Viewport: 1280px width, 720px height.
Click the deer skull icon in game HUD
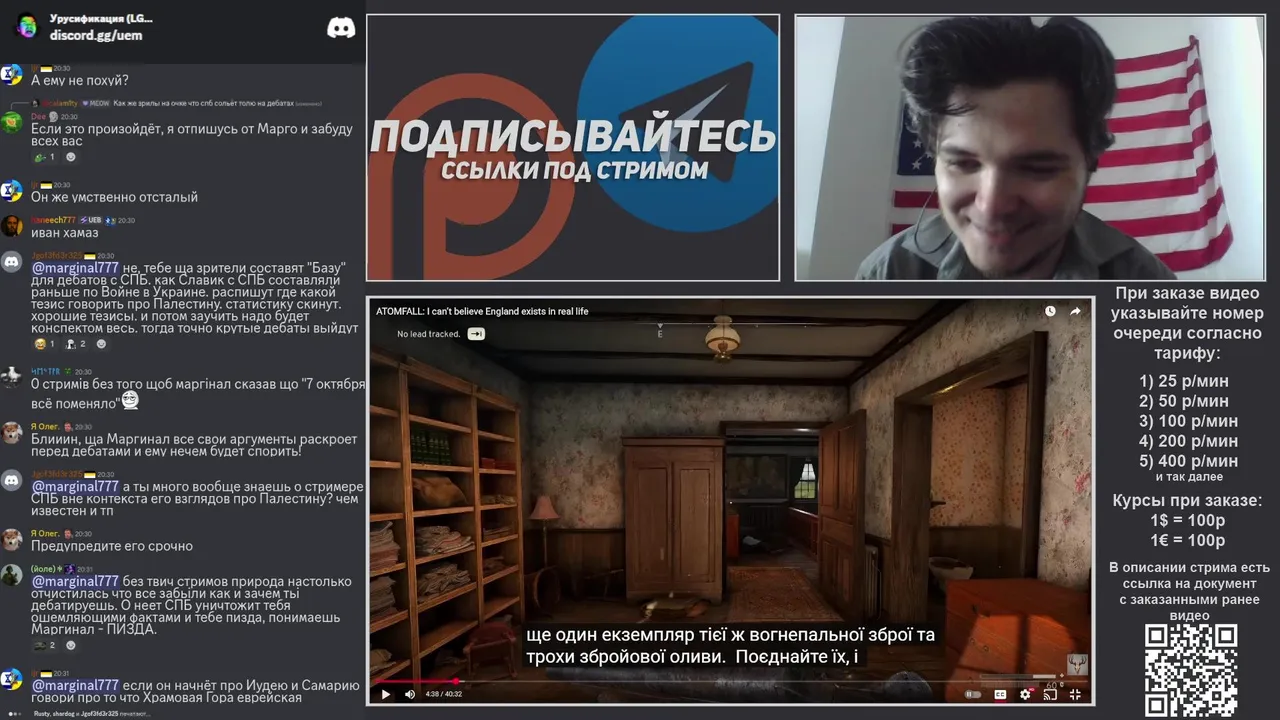(1077, 664)
